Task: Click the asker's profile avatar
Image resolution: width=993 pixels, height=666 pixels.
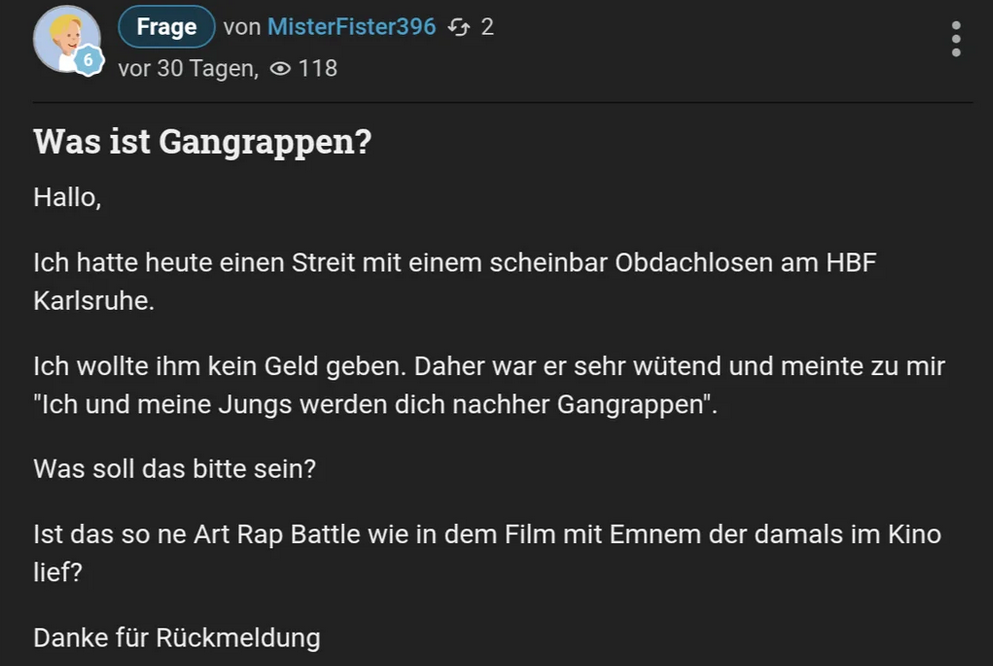Action: (x=64, y=37)
